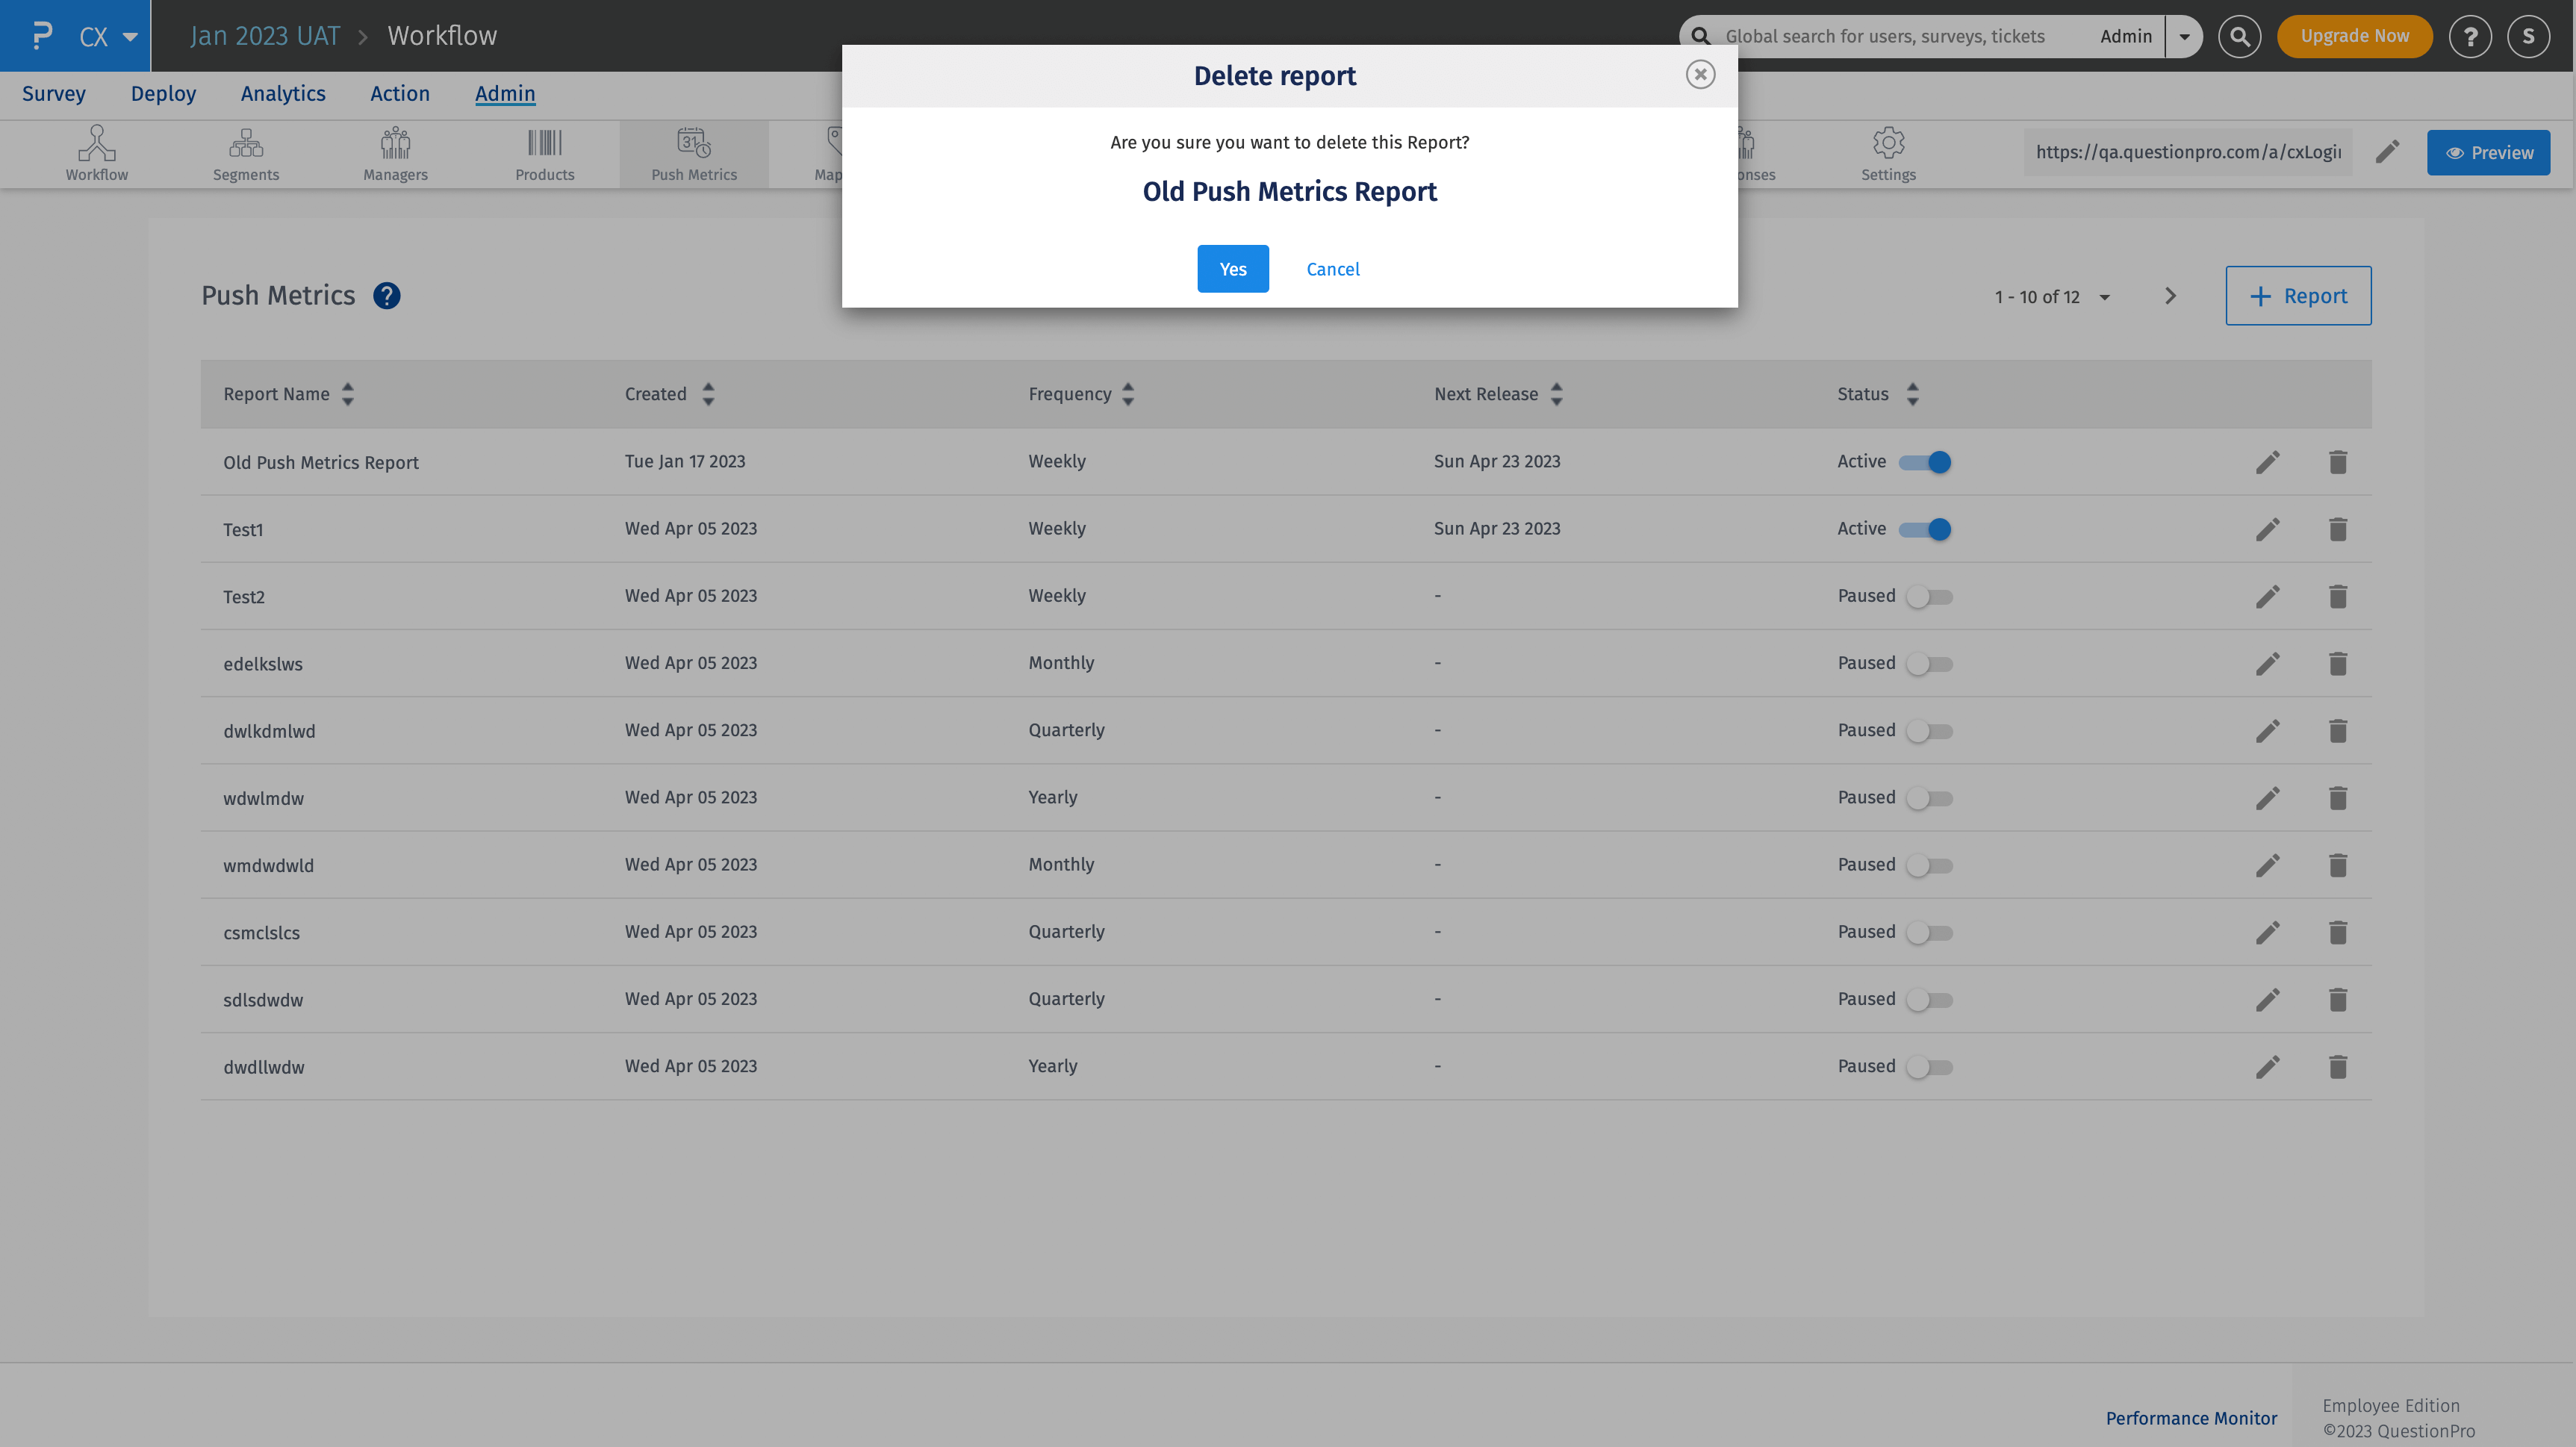The width and height of the screenshot is (2576, 1447).
Task: Open the Workflow section icon
Action: (96, 152)
